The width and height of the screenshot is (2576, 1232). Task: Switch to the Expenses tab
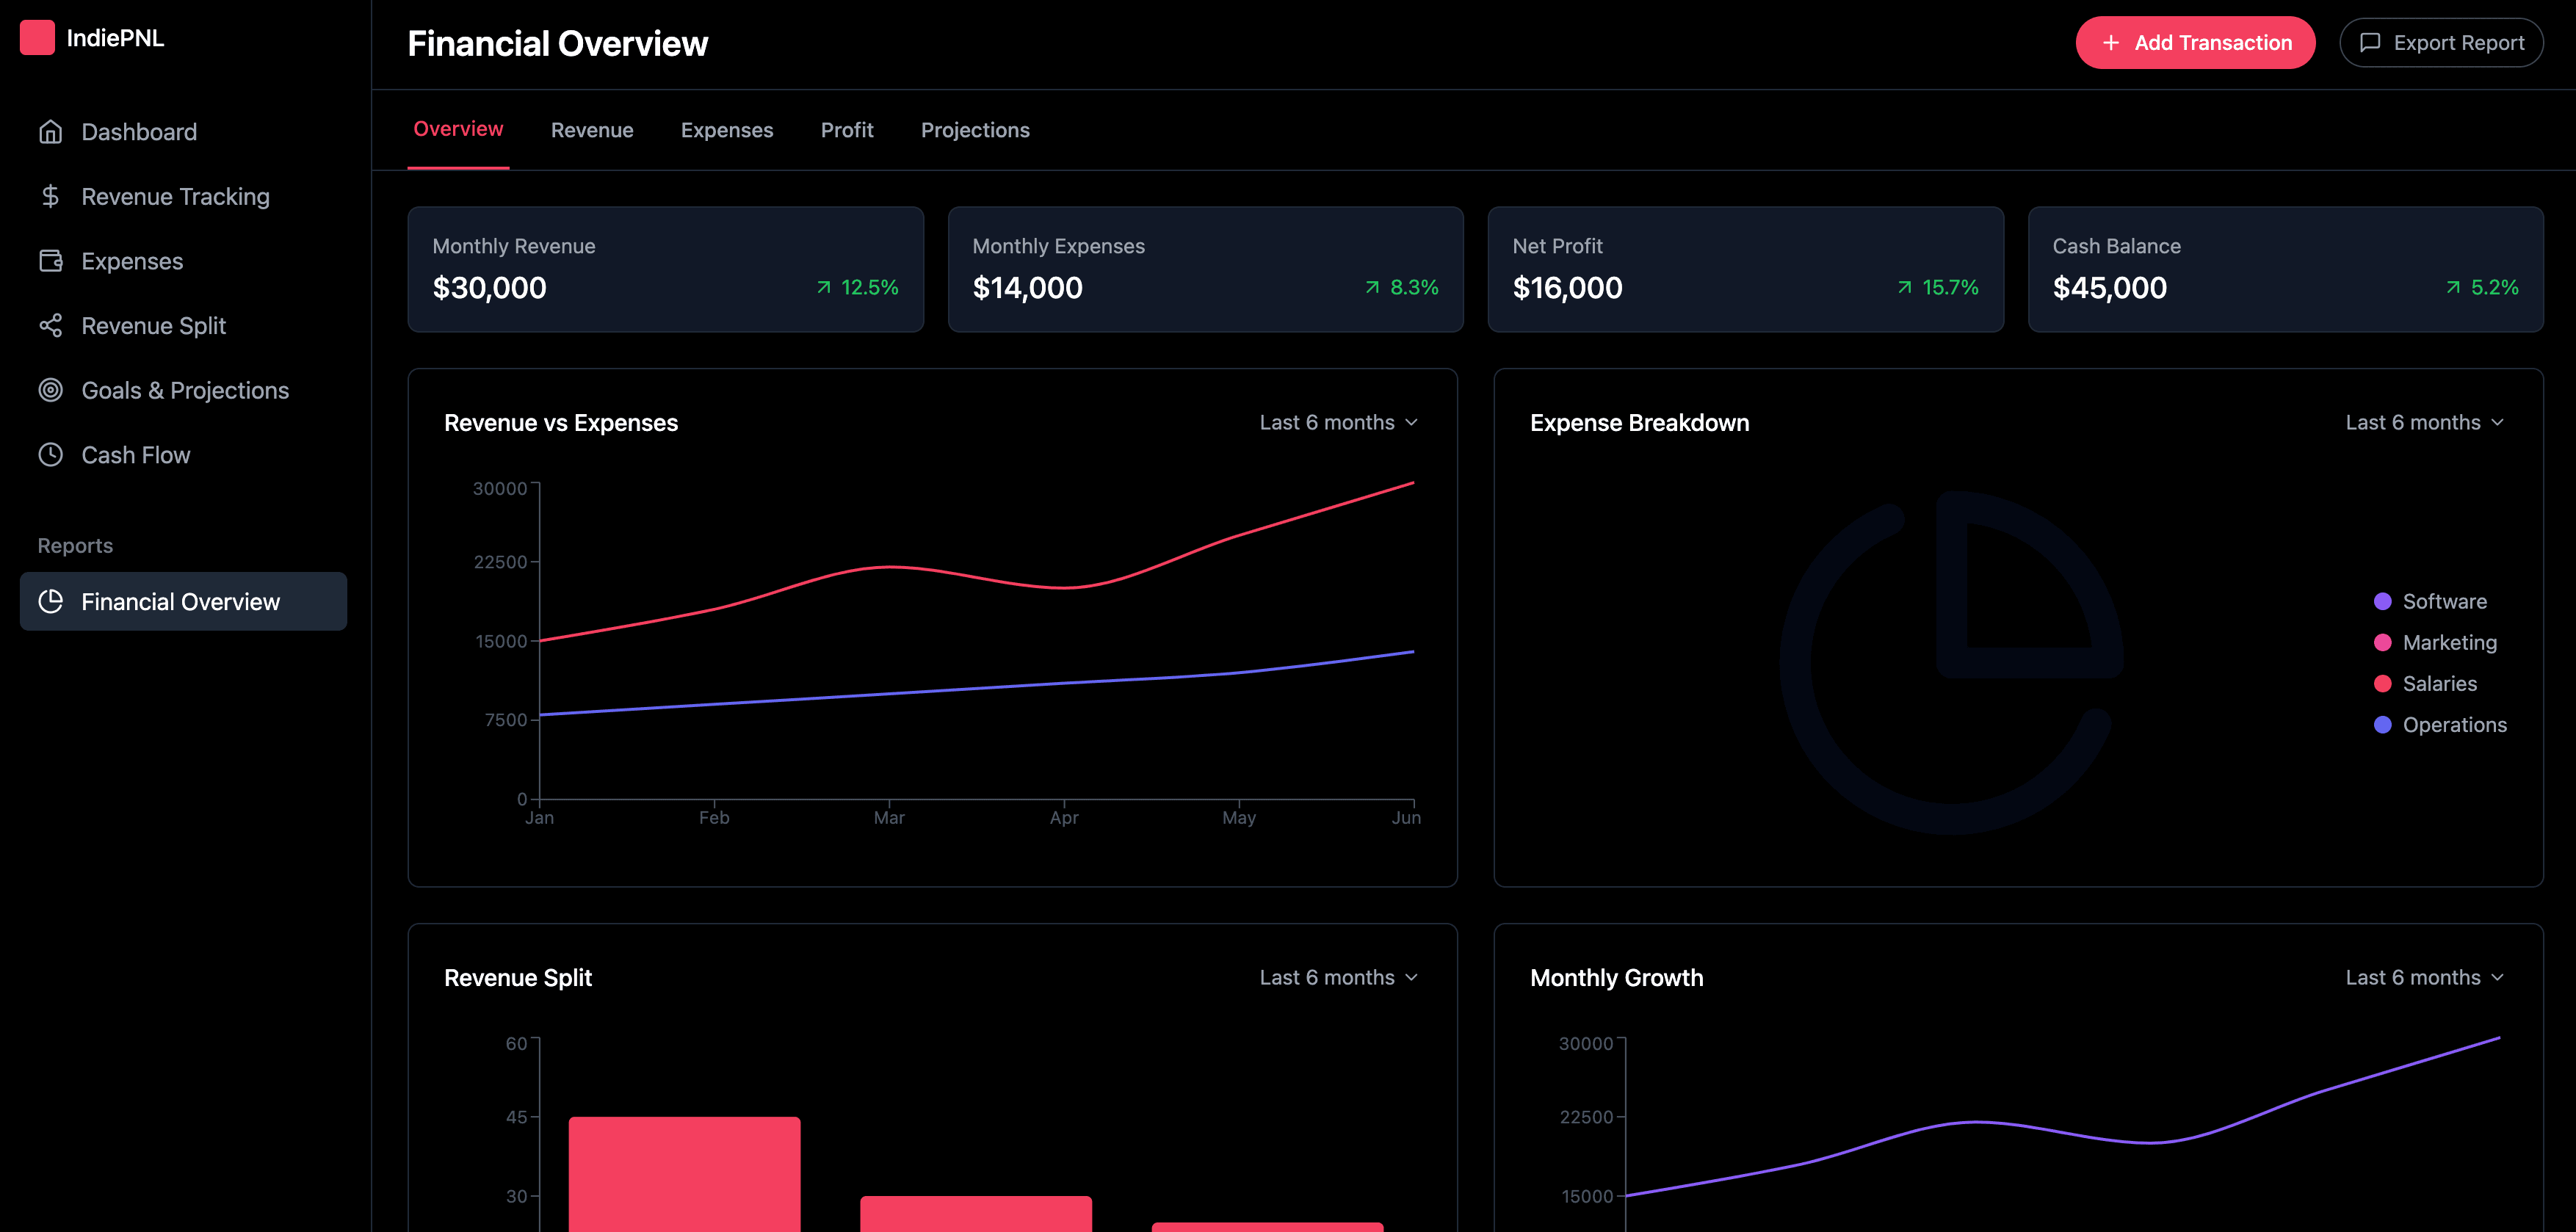point(727,130)
